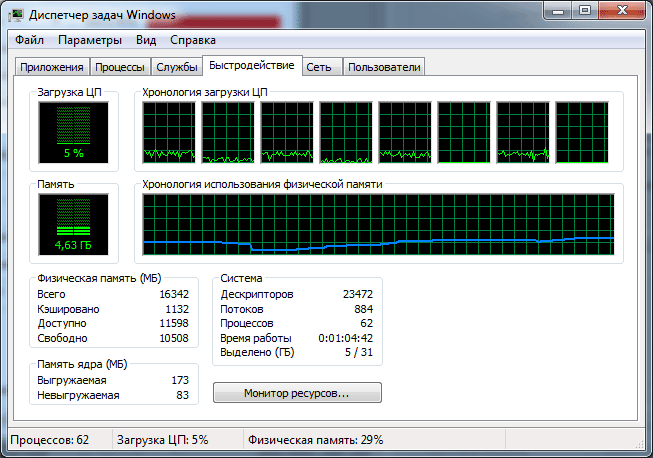The width and height of the screenshot is (653, 458).
Task: Open the Файл menu
Action: (29, 40)
